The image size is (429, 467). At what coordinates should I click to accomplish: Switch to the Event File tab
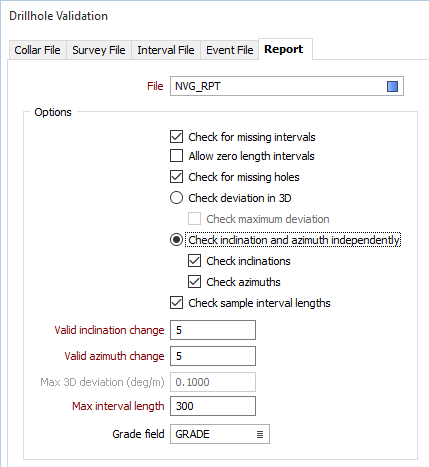pos(230,50)
